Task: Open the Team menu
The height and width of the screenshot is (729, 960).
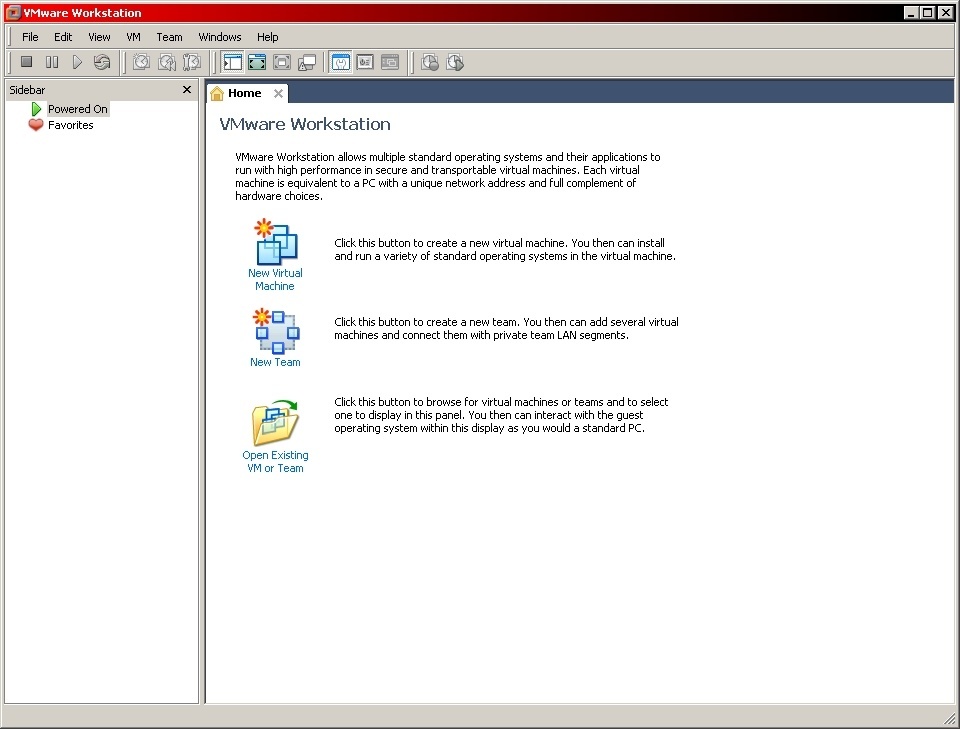Action: coord(169,36)
